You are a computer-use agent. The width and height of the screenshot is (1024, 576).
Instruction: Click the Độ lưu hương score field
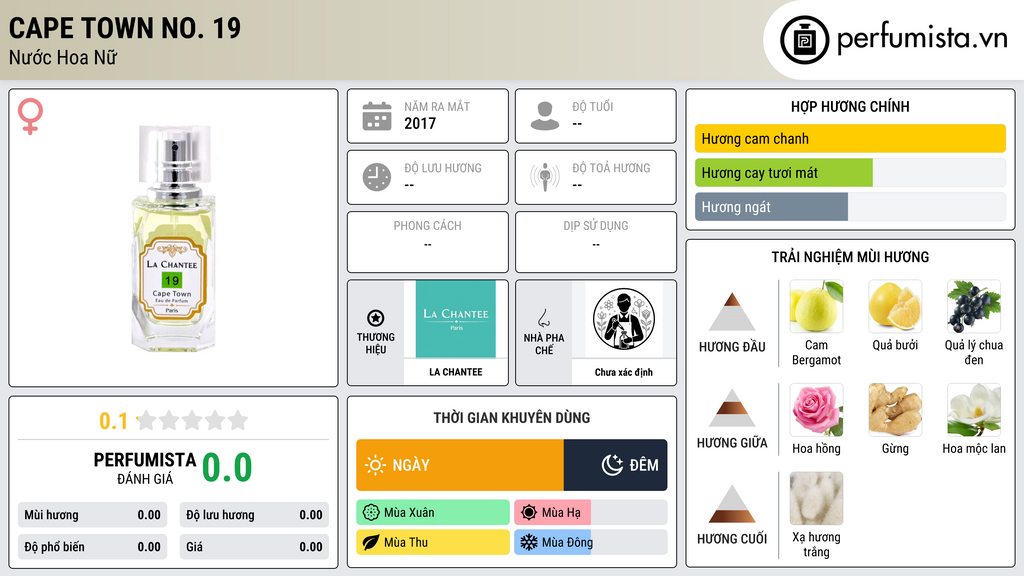point(254,515)
